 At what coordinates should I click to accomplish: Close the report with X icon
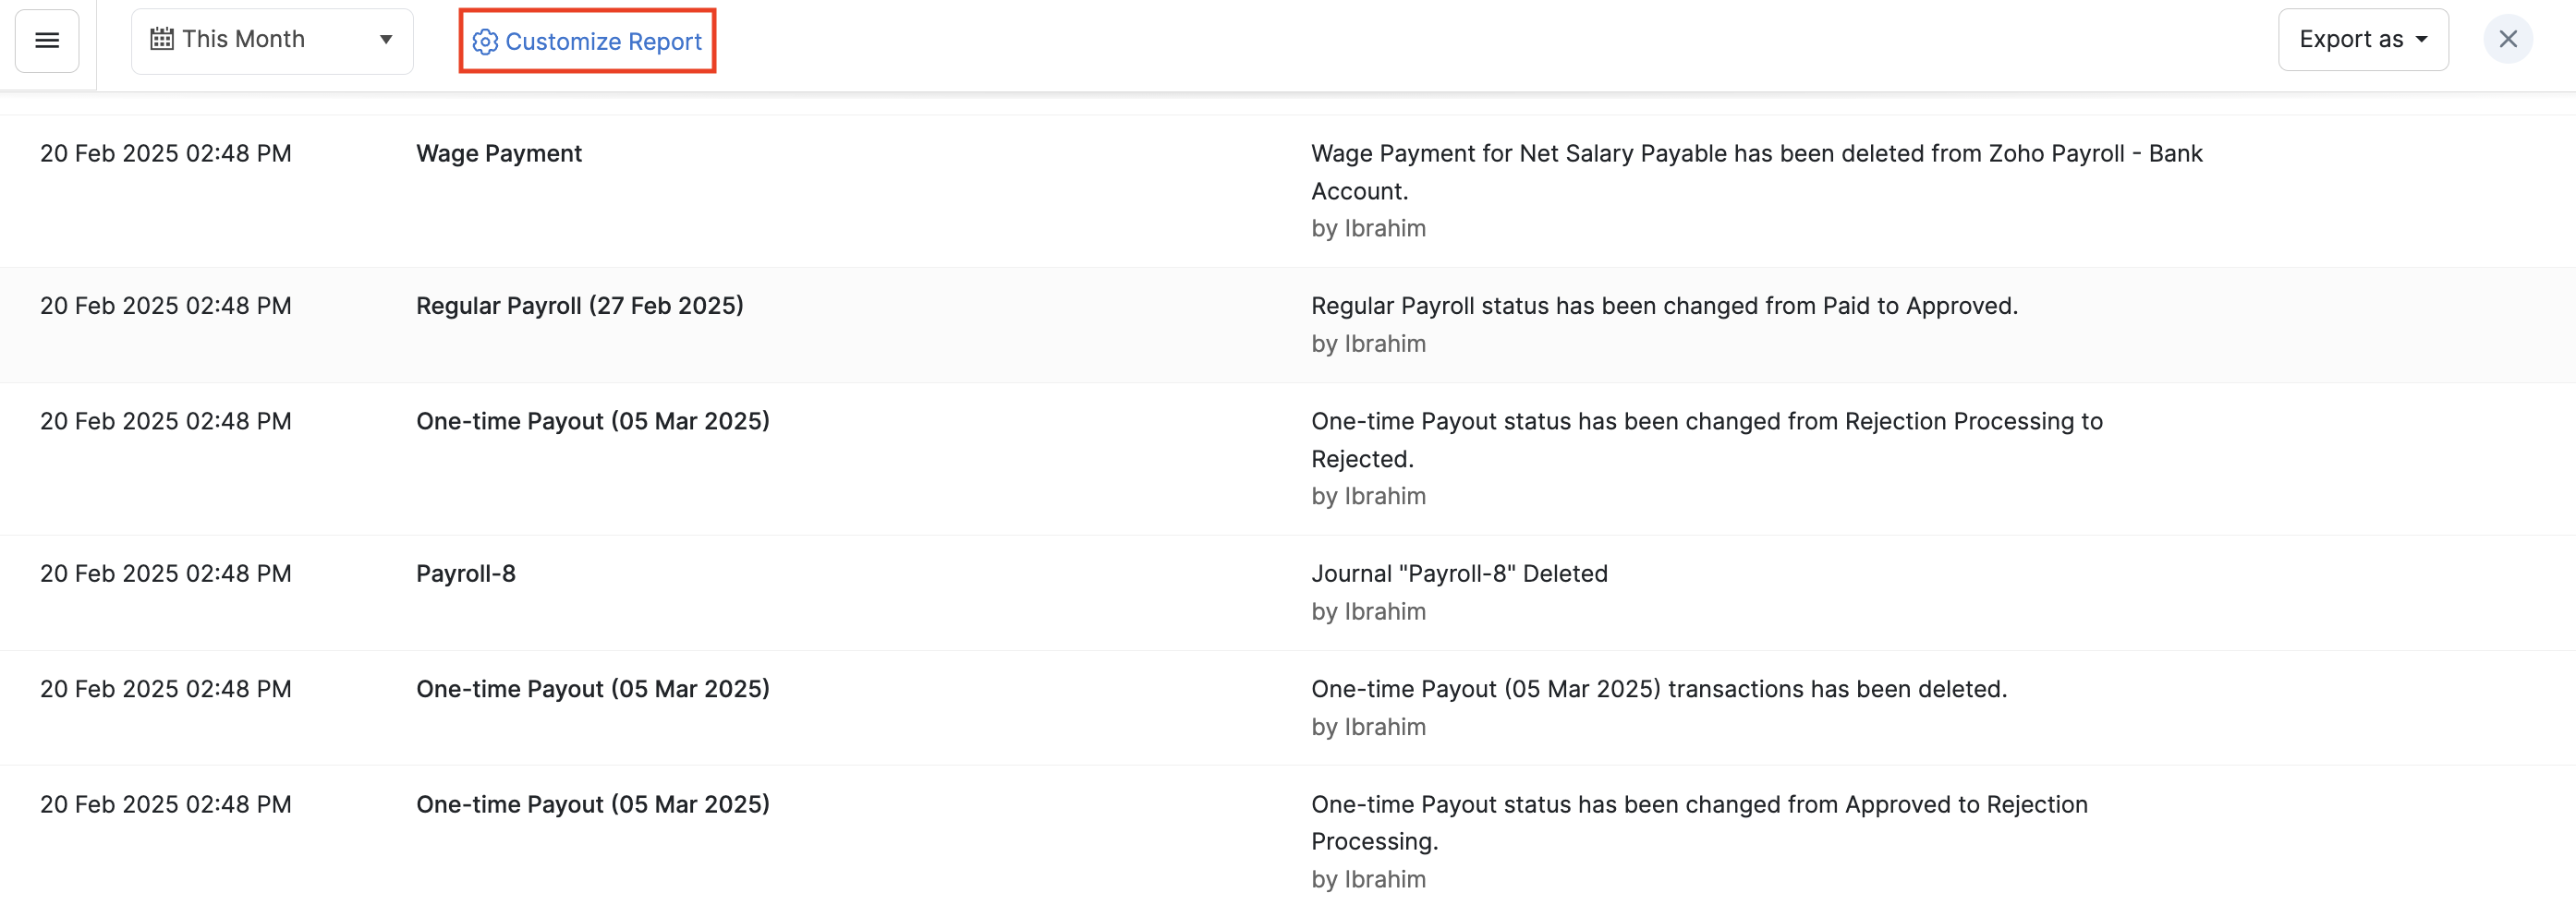[2507, 40]
